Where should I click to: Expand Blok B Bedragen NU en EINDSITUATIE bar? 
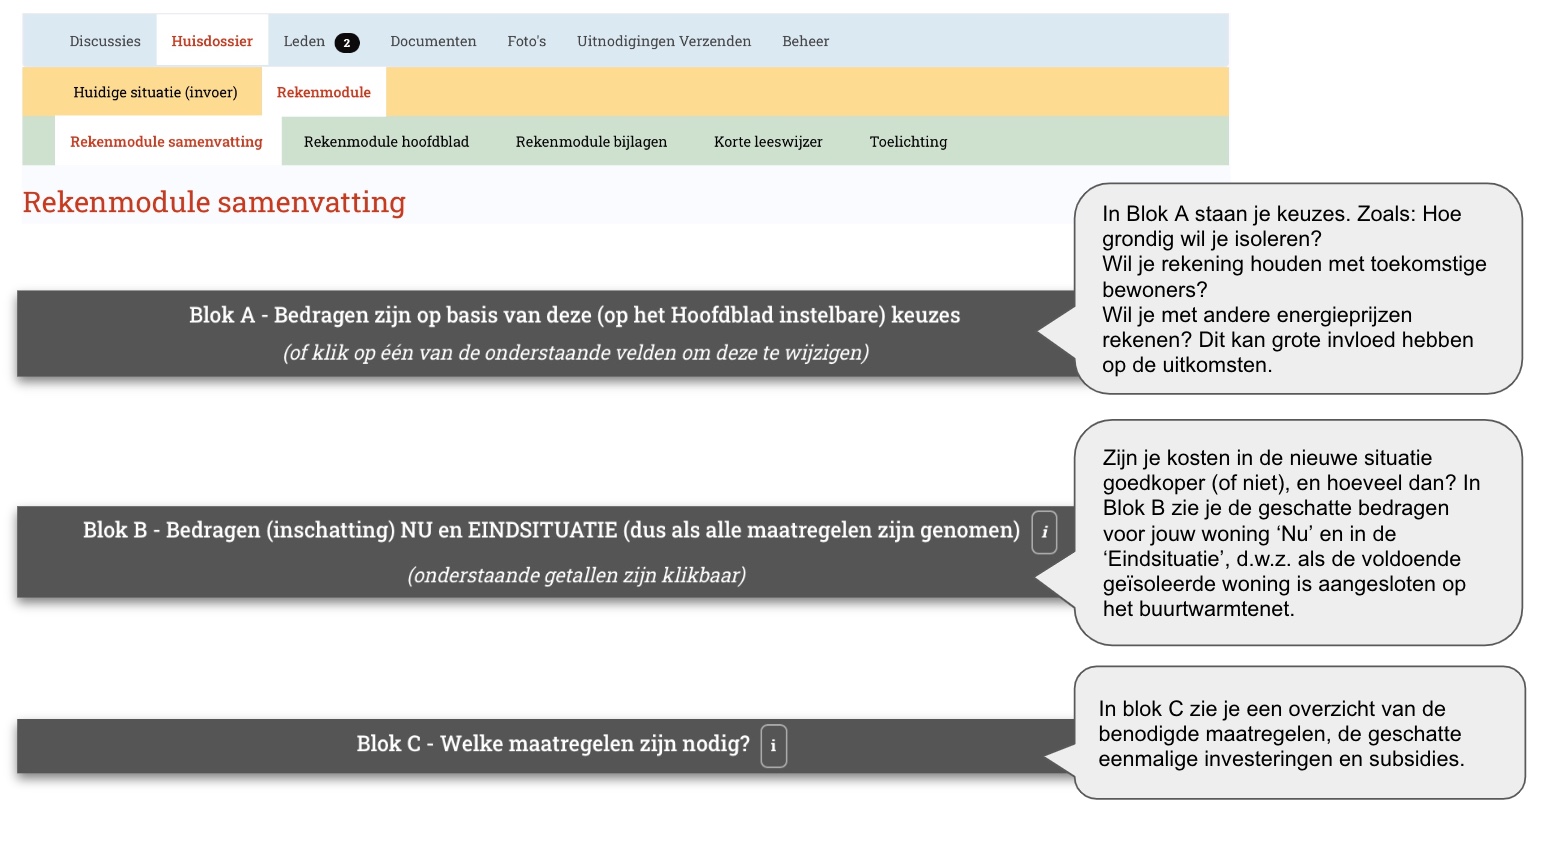tap(547, 552)
